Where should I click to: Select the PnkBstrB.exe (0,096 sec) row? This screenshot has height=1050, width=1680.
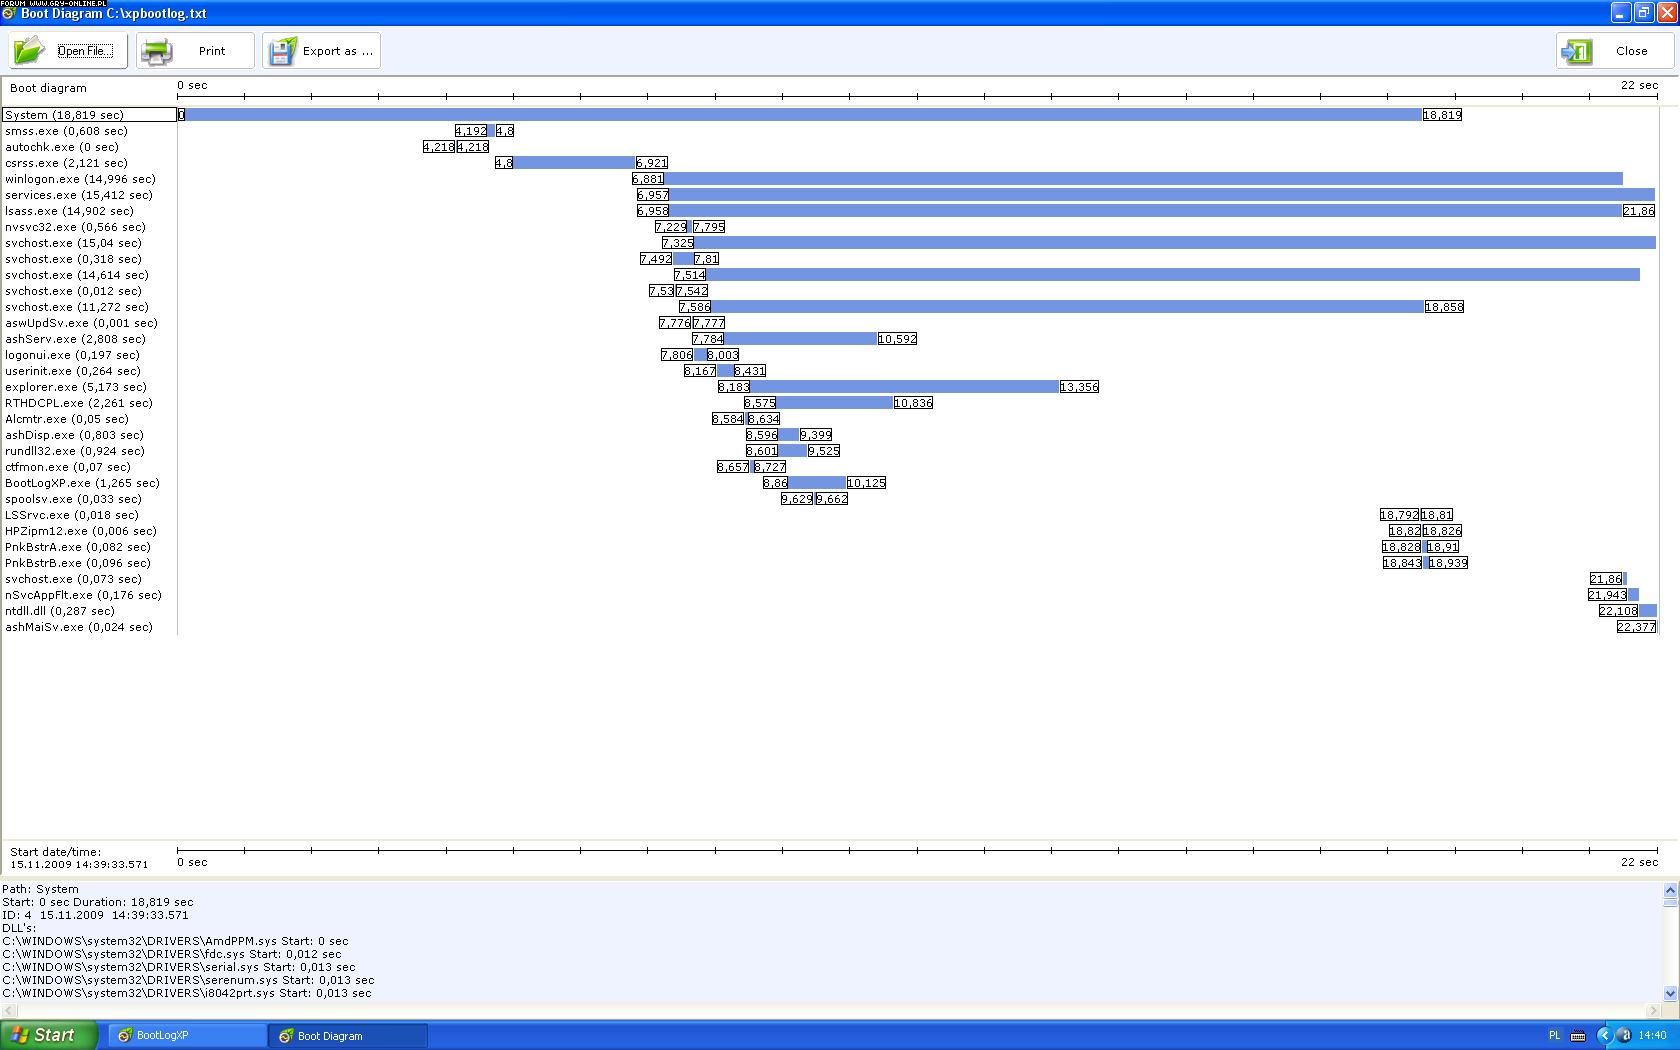[x=77, y=563]
